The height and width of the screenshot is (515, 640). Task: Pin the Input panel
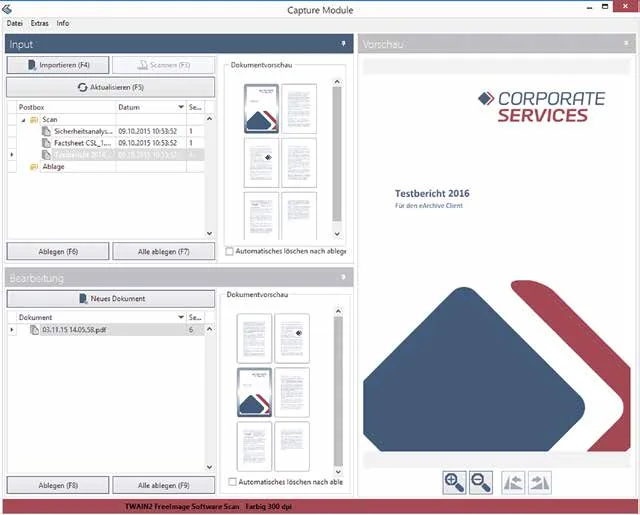343,44
